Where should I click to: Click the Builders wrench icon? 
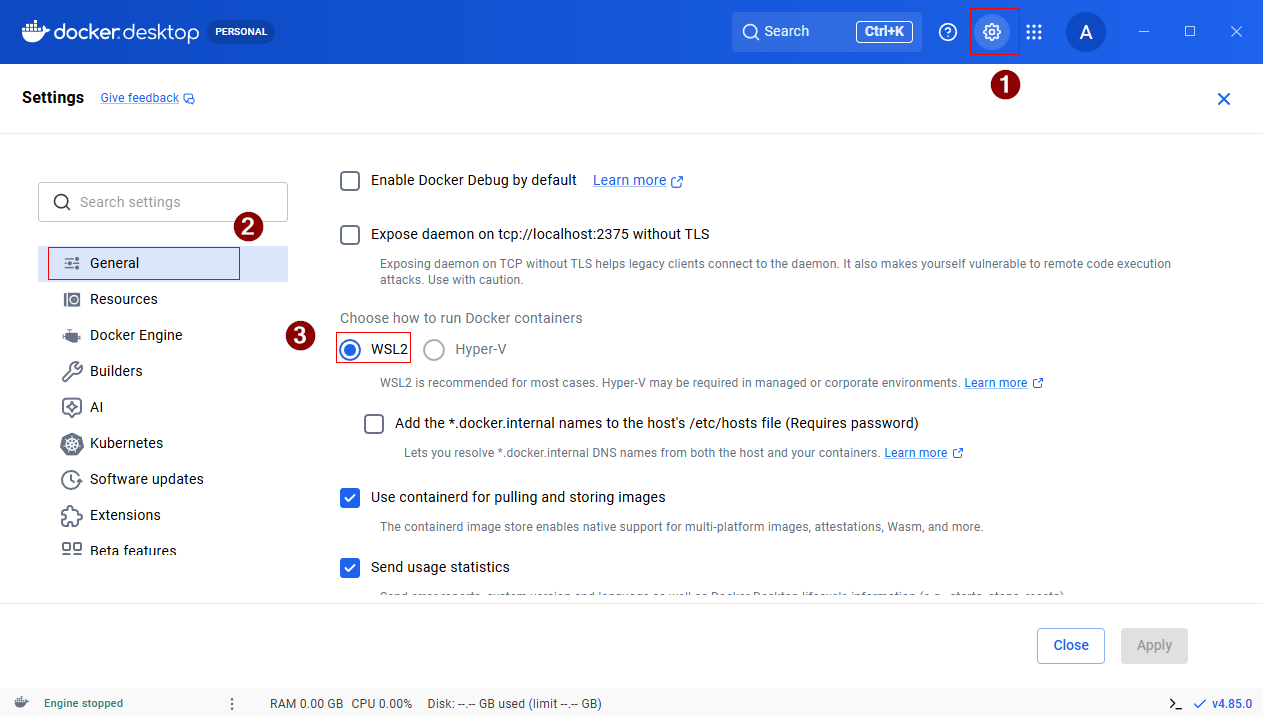click(x=72, y=371)
